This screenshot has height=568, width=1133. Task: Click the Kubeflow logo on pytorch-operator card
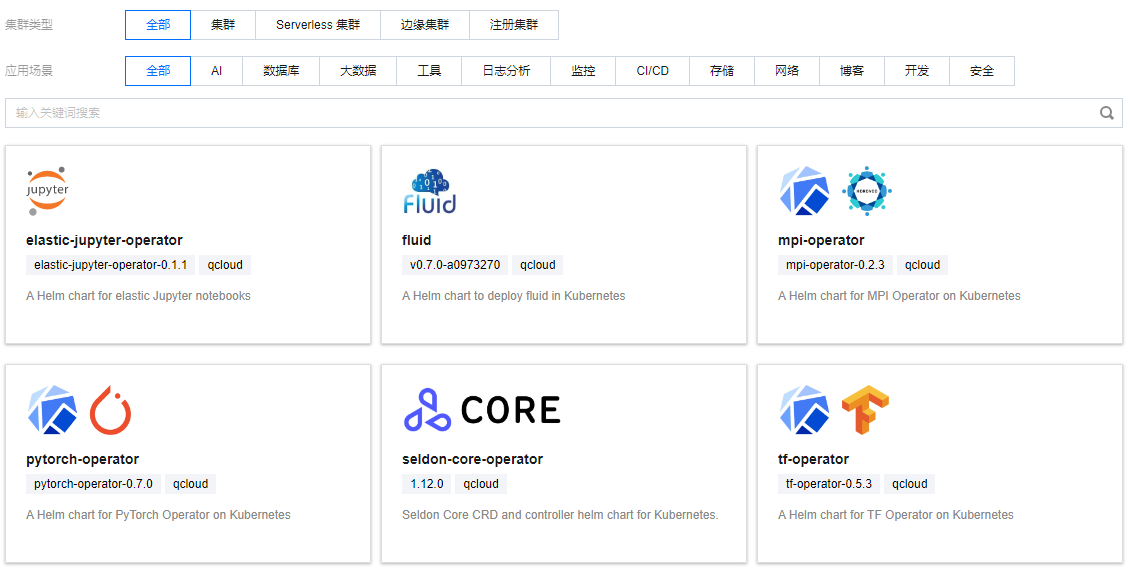point(53,410)
